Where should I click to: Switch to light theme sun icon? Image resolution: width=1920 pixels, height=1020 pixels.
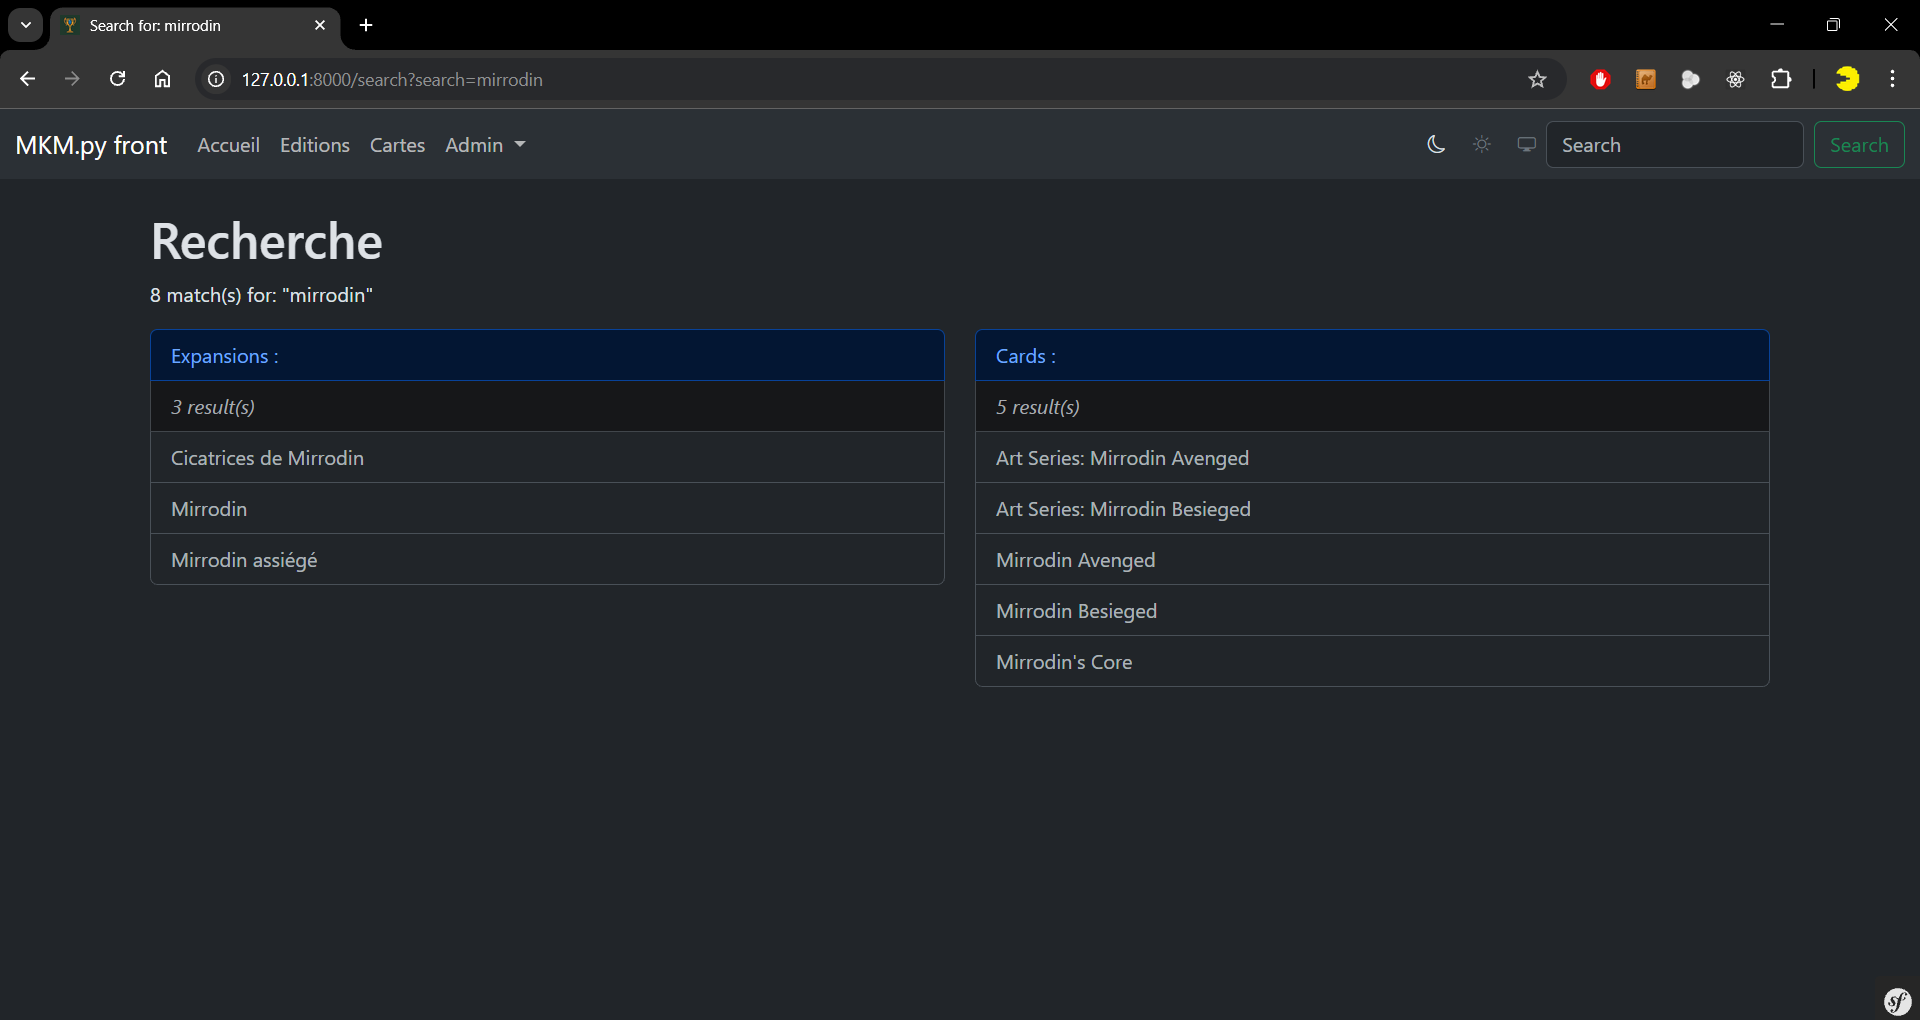[x=1482, y=145]
